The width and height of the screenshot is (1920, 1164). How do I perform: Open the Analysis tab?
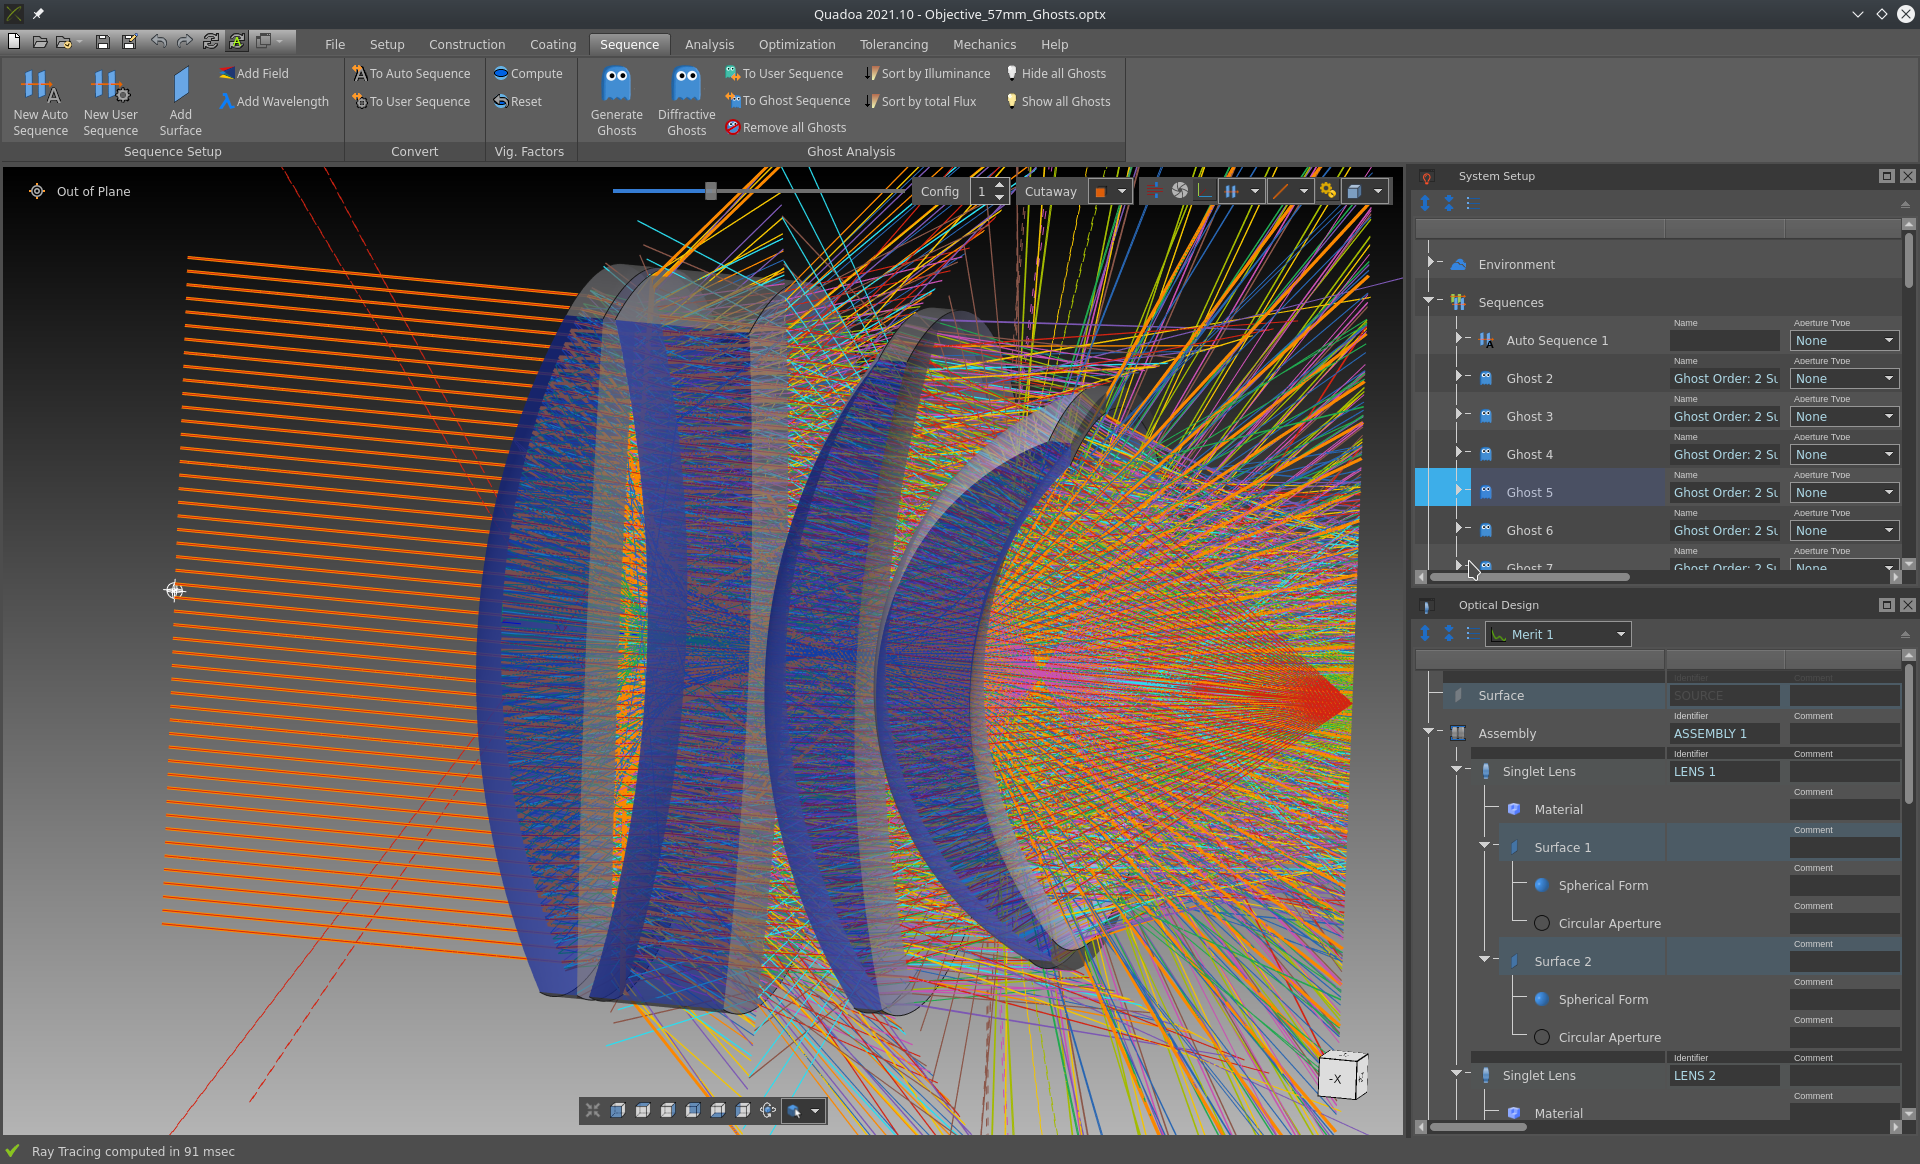[709, 44]
